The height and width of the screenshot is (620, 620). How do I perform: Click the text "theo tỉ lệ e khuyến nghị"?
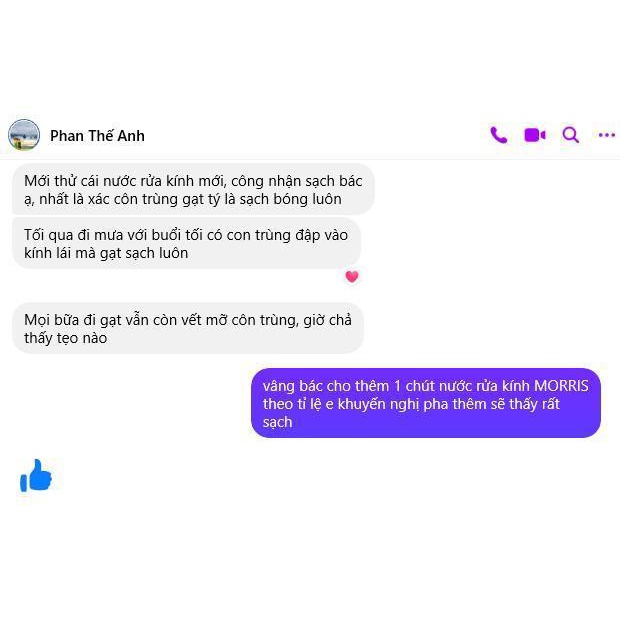(341, 405)
